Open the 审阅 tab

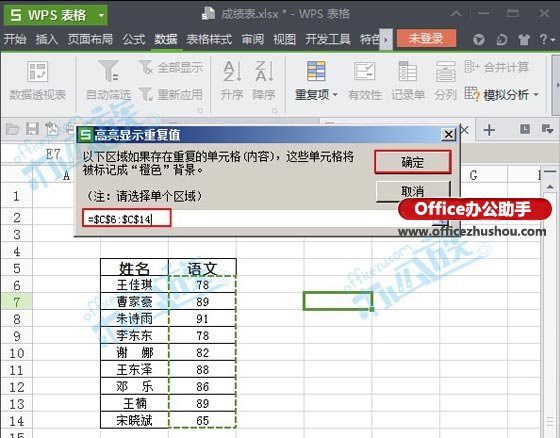253,39
